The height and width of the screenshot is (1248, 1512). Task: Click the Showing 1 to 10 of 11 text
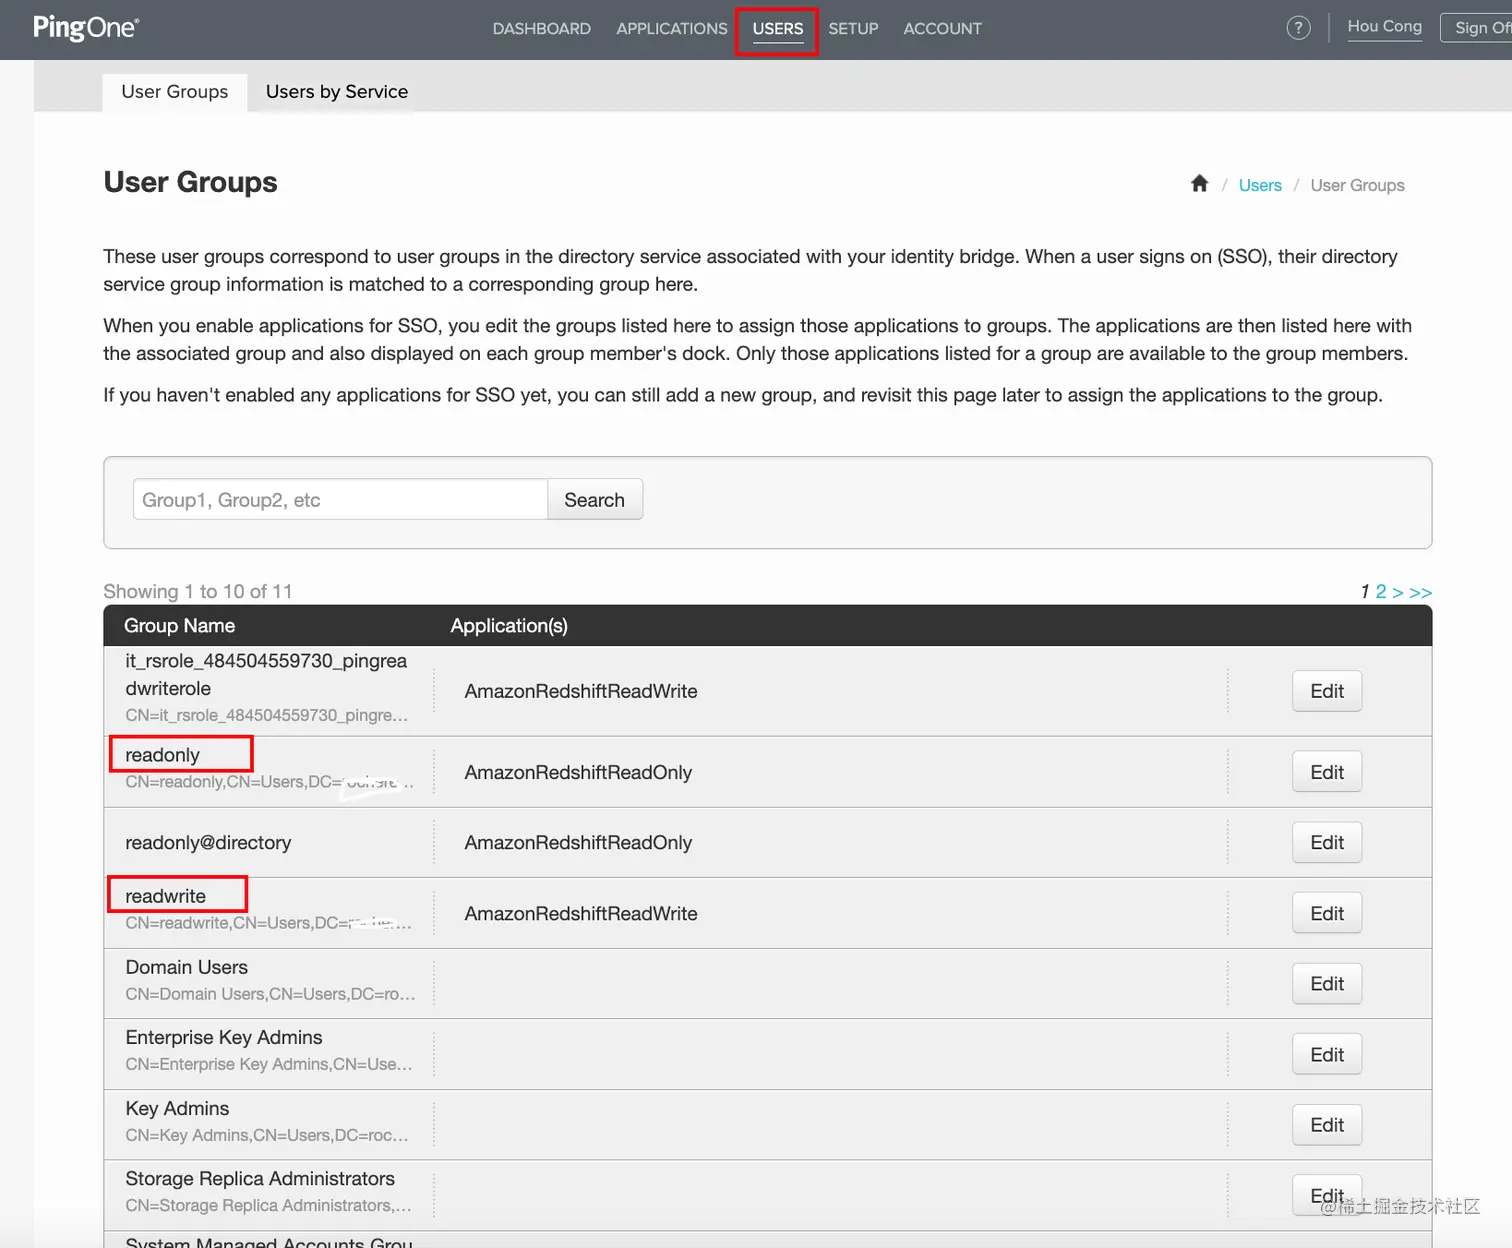pyautogui.click(x=198, y=591)
